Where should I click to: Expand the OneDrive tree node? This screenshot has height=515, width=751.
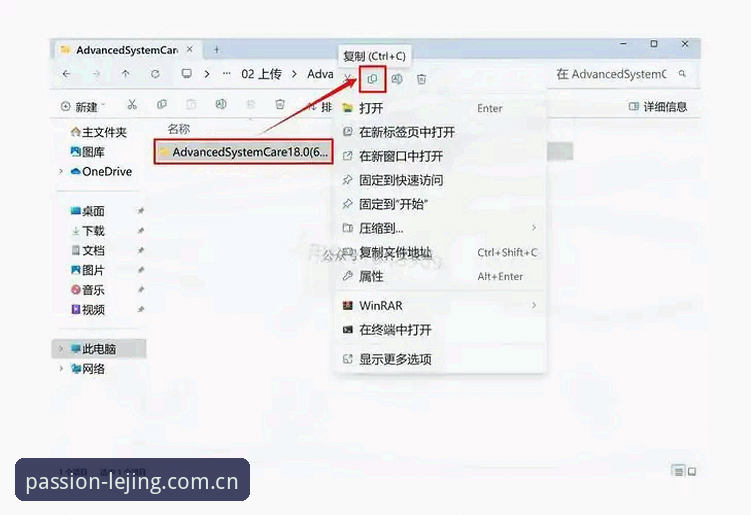click(x=61, y=171)
